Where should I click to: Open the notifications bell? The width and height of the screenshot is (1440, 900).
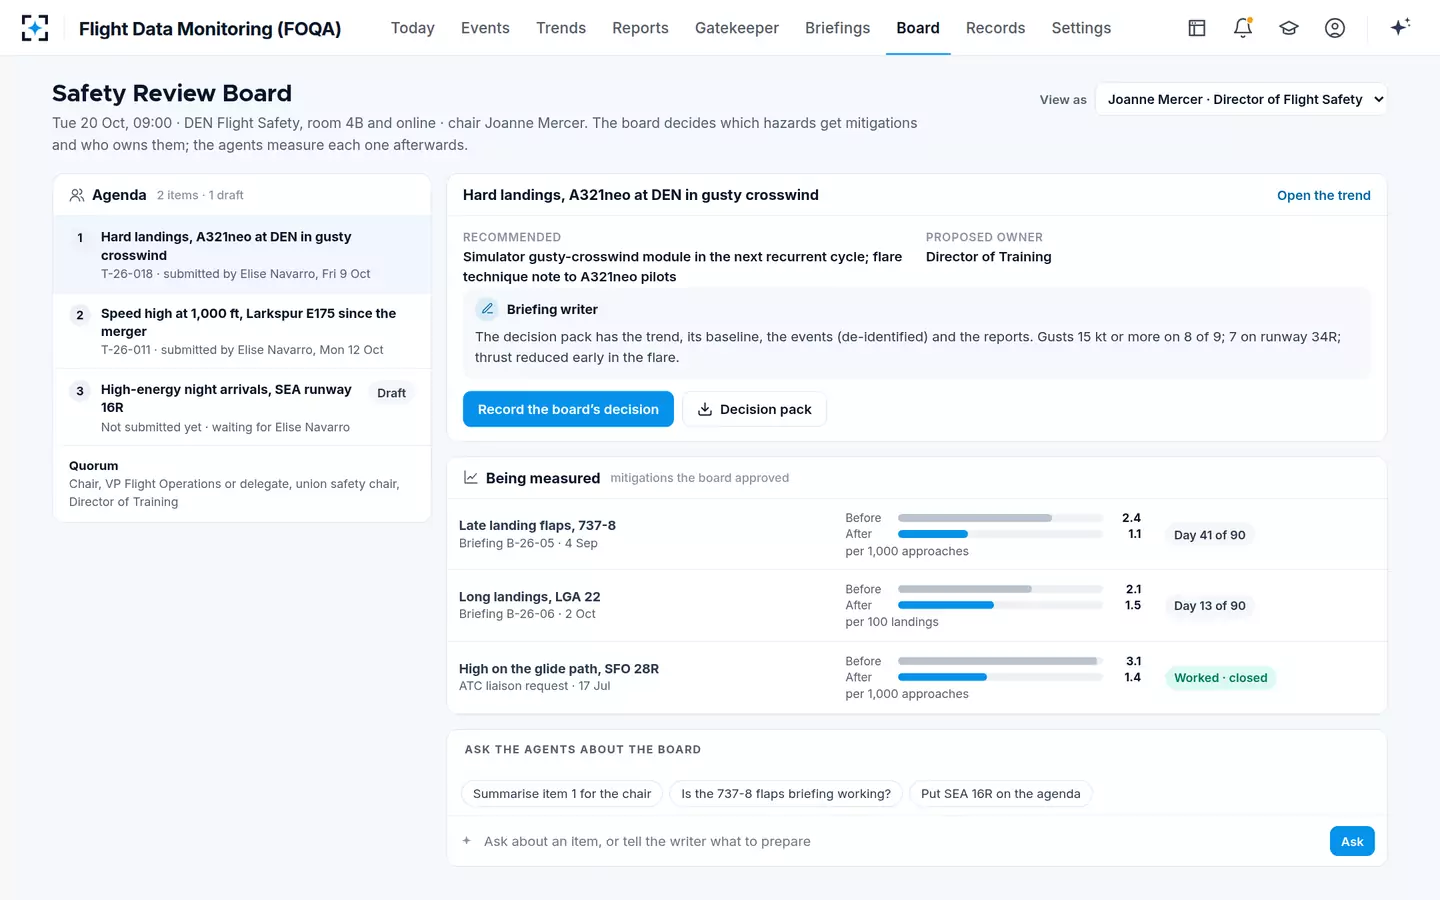pos(1243,28)
